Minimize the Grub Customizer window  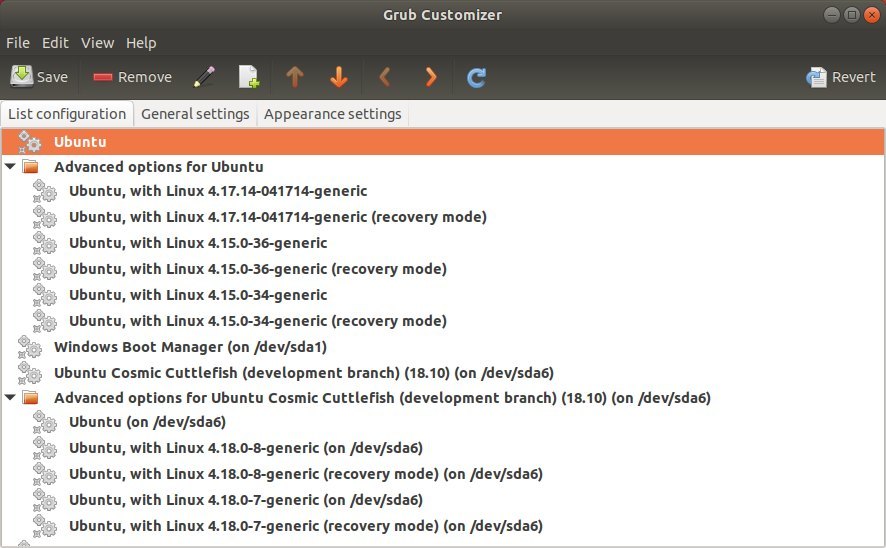832,15
